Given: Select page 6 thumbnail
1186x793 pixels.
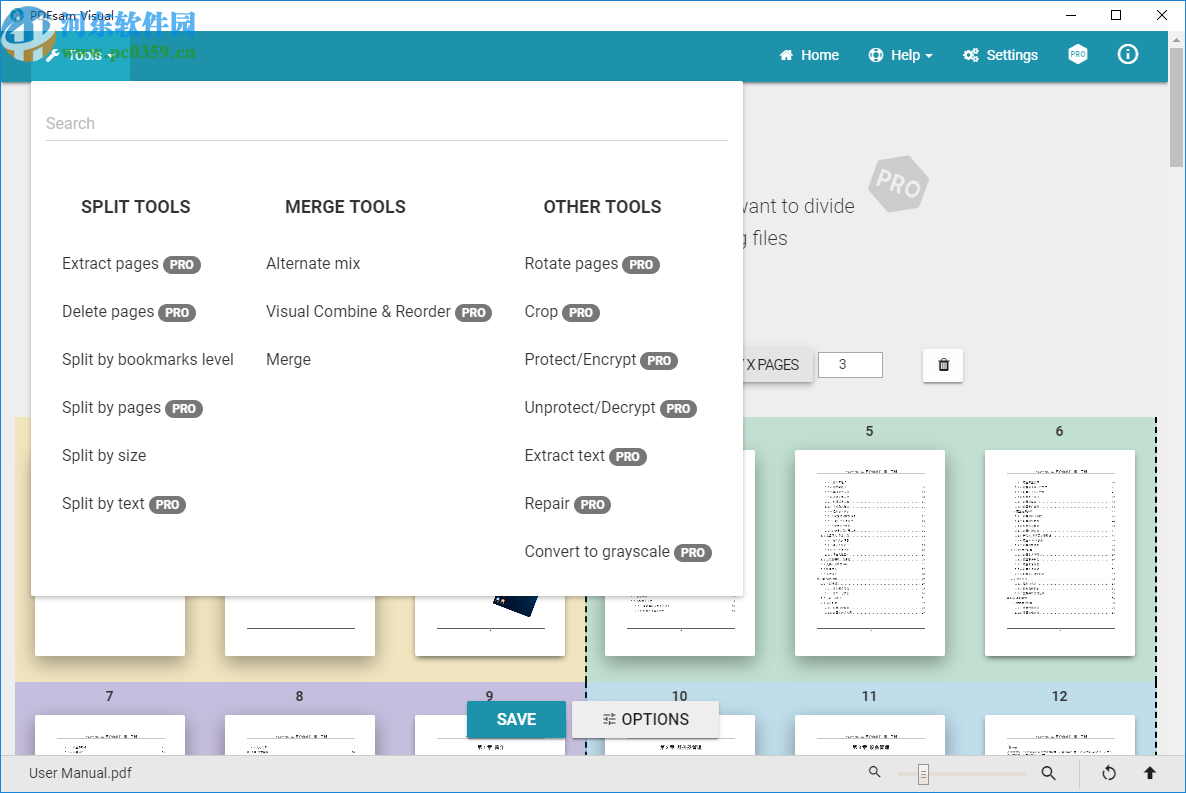Looking at the screenshot, I should [x=1060, y=553].
